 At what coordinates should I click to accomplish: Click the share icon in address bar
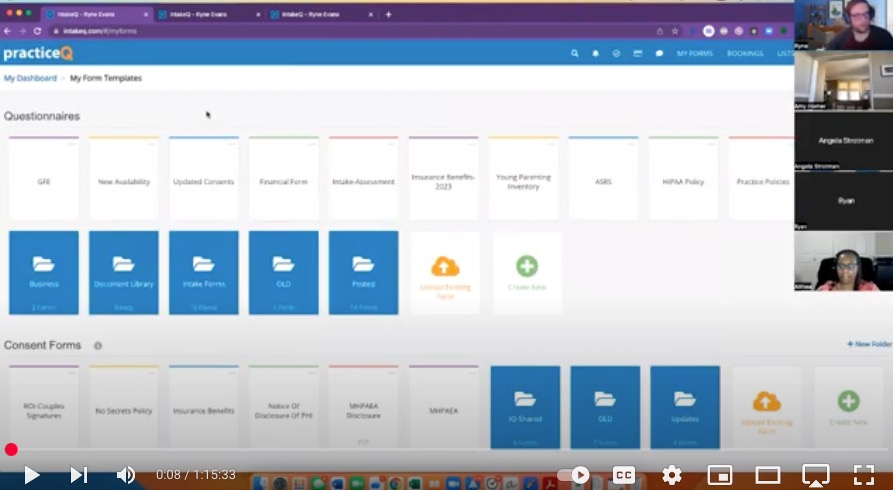point(660,31)
